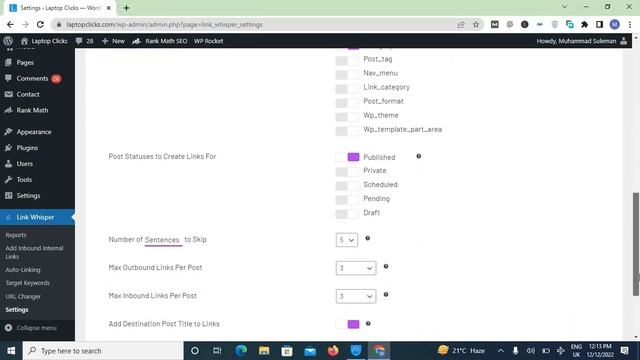
Task: Open Target Keywords submenu
Action: click(x=27, y=283)
